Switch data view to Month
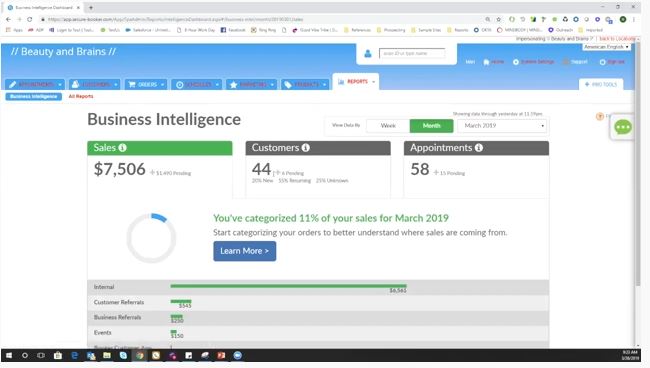This screenshot has height=368, width=650. [x=432, y=126]
